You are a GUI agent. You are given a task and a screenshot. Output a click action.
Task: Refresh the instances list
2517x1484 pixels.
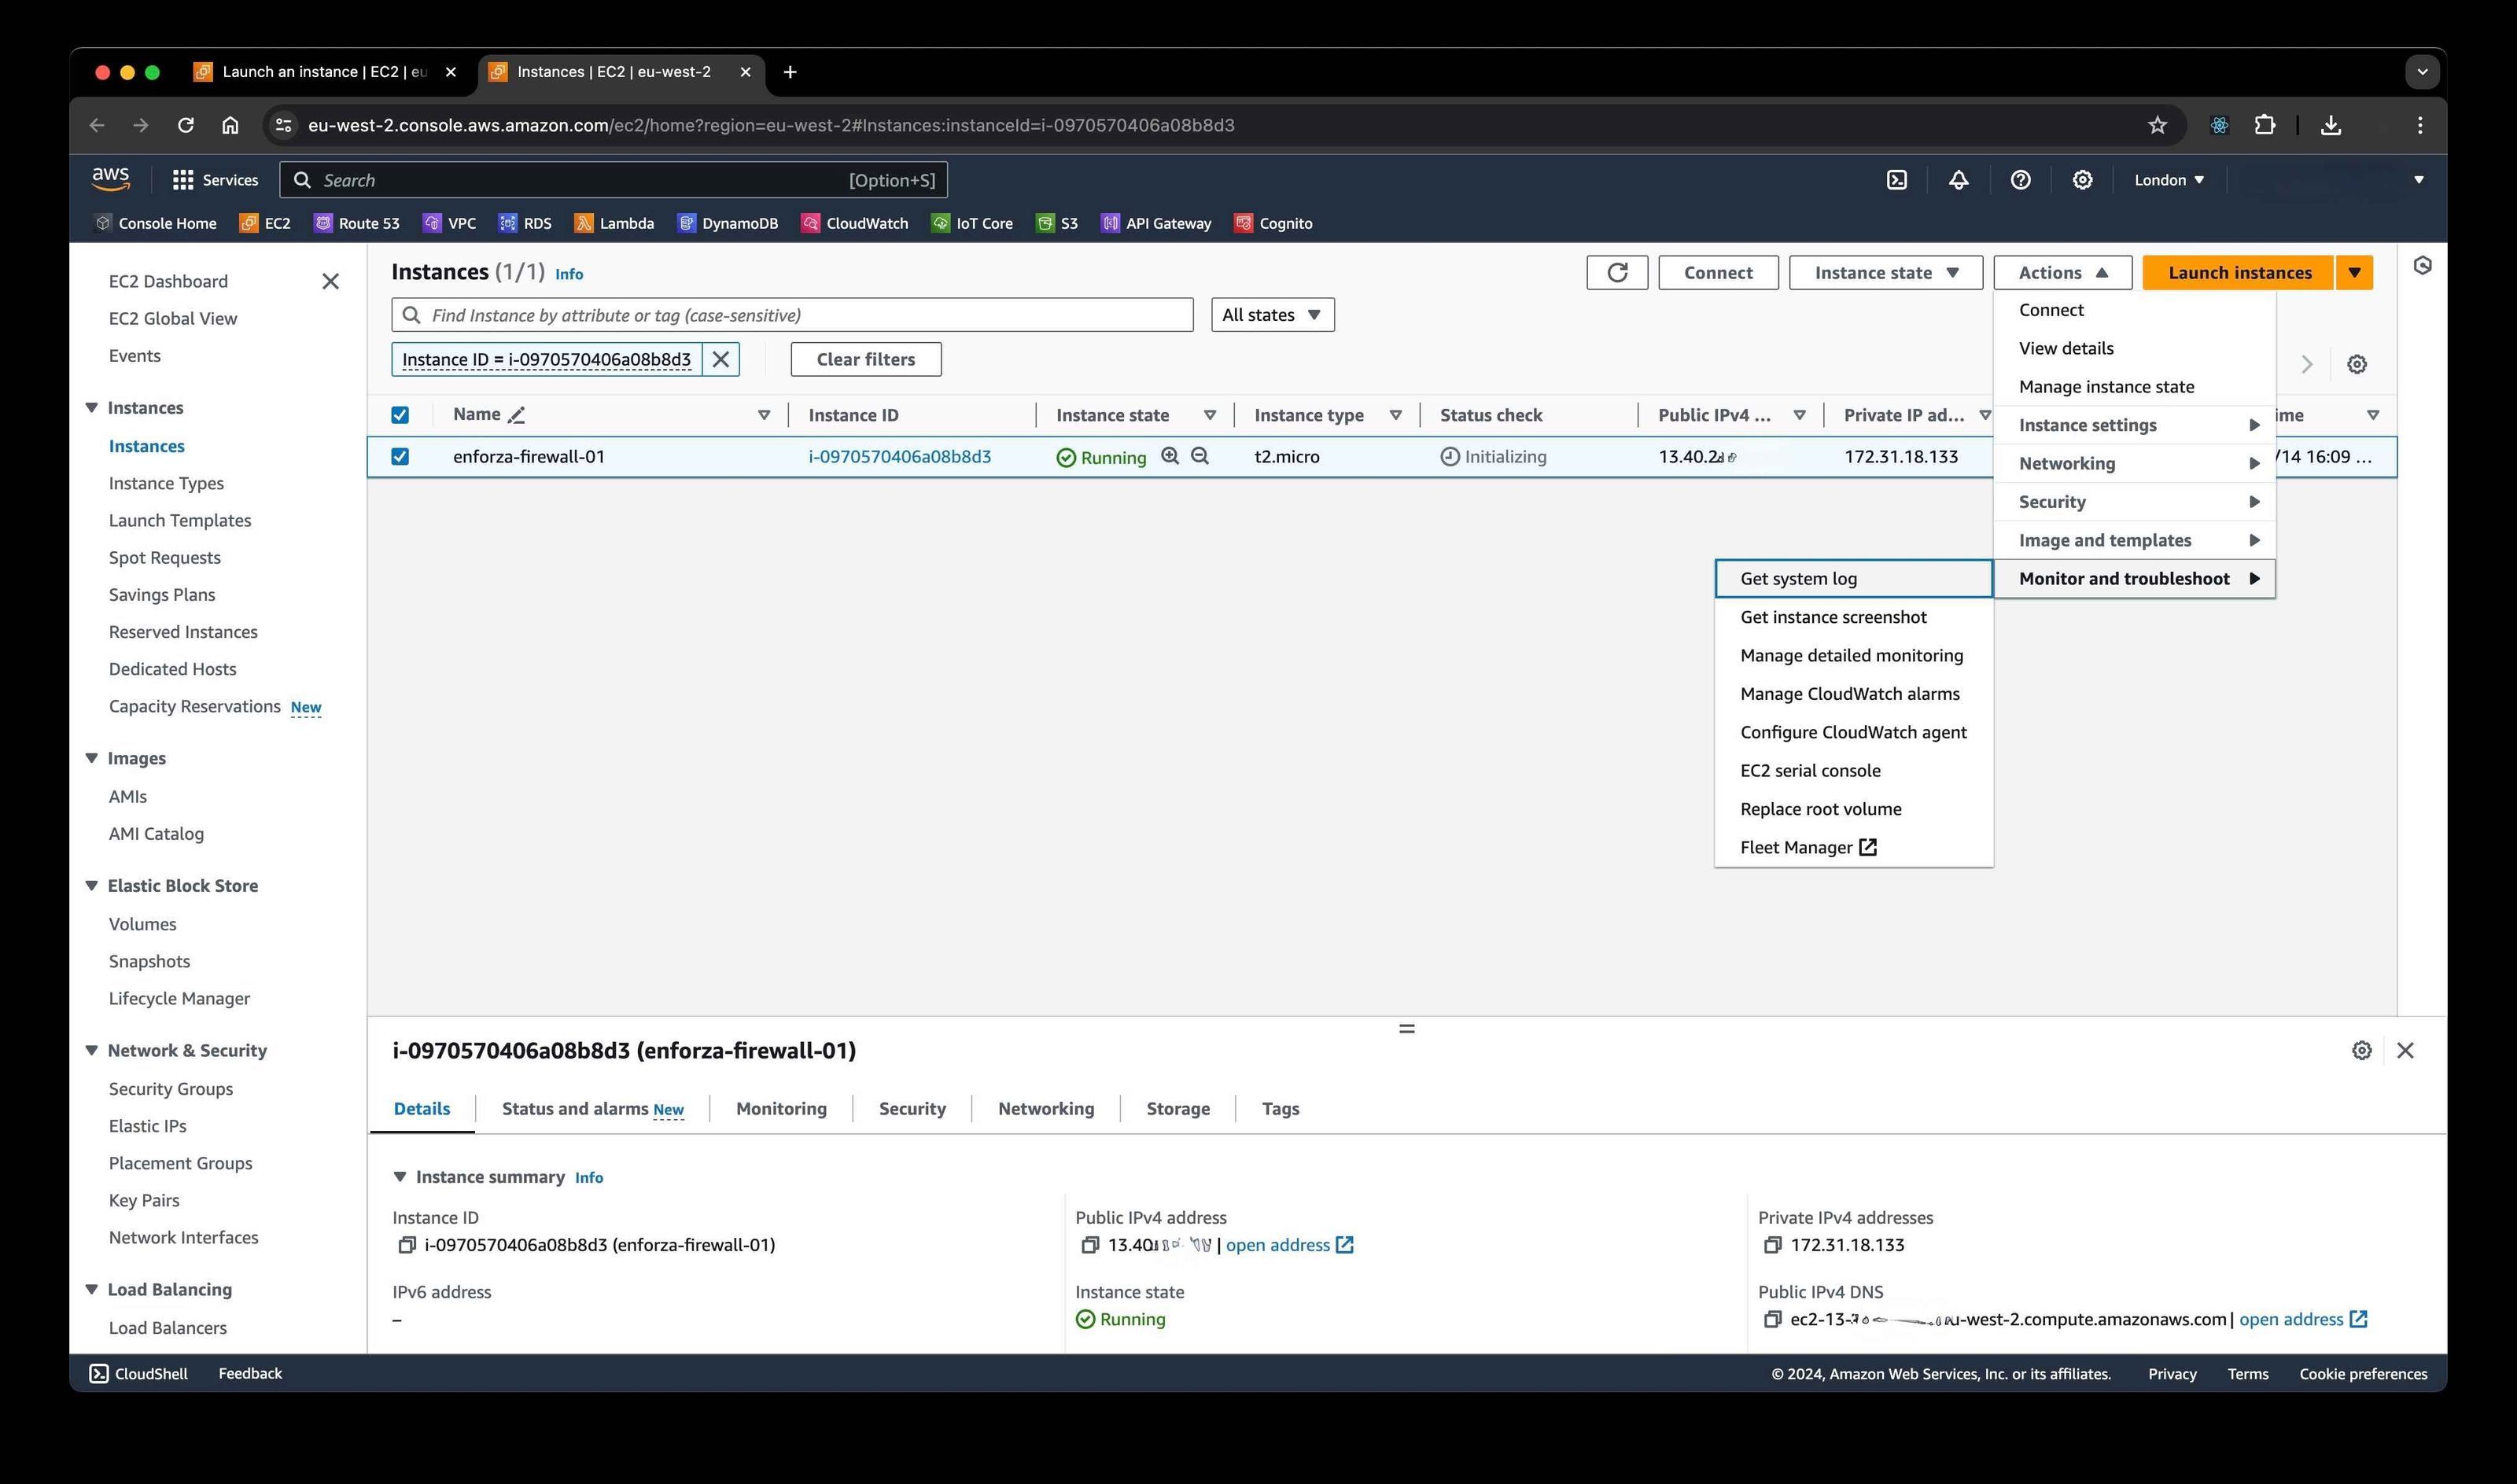coord(1617,273)
